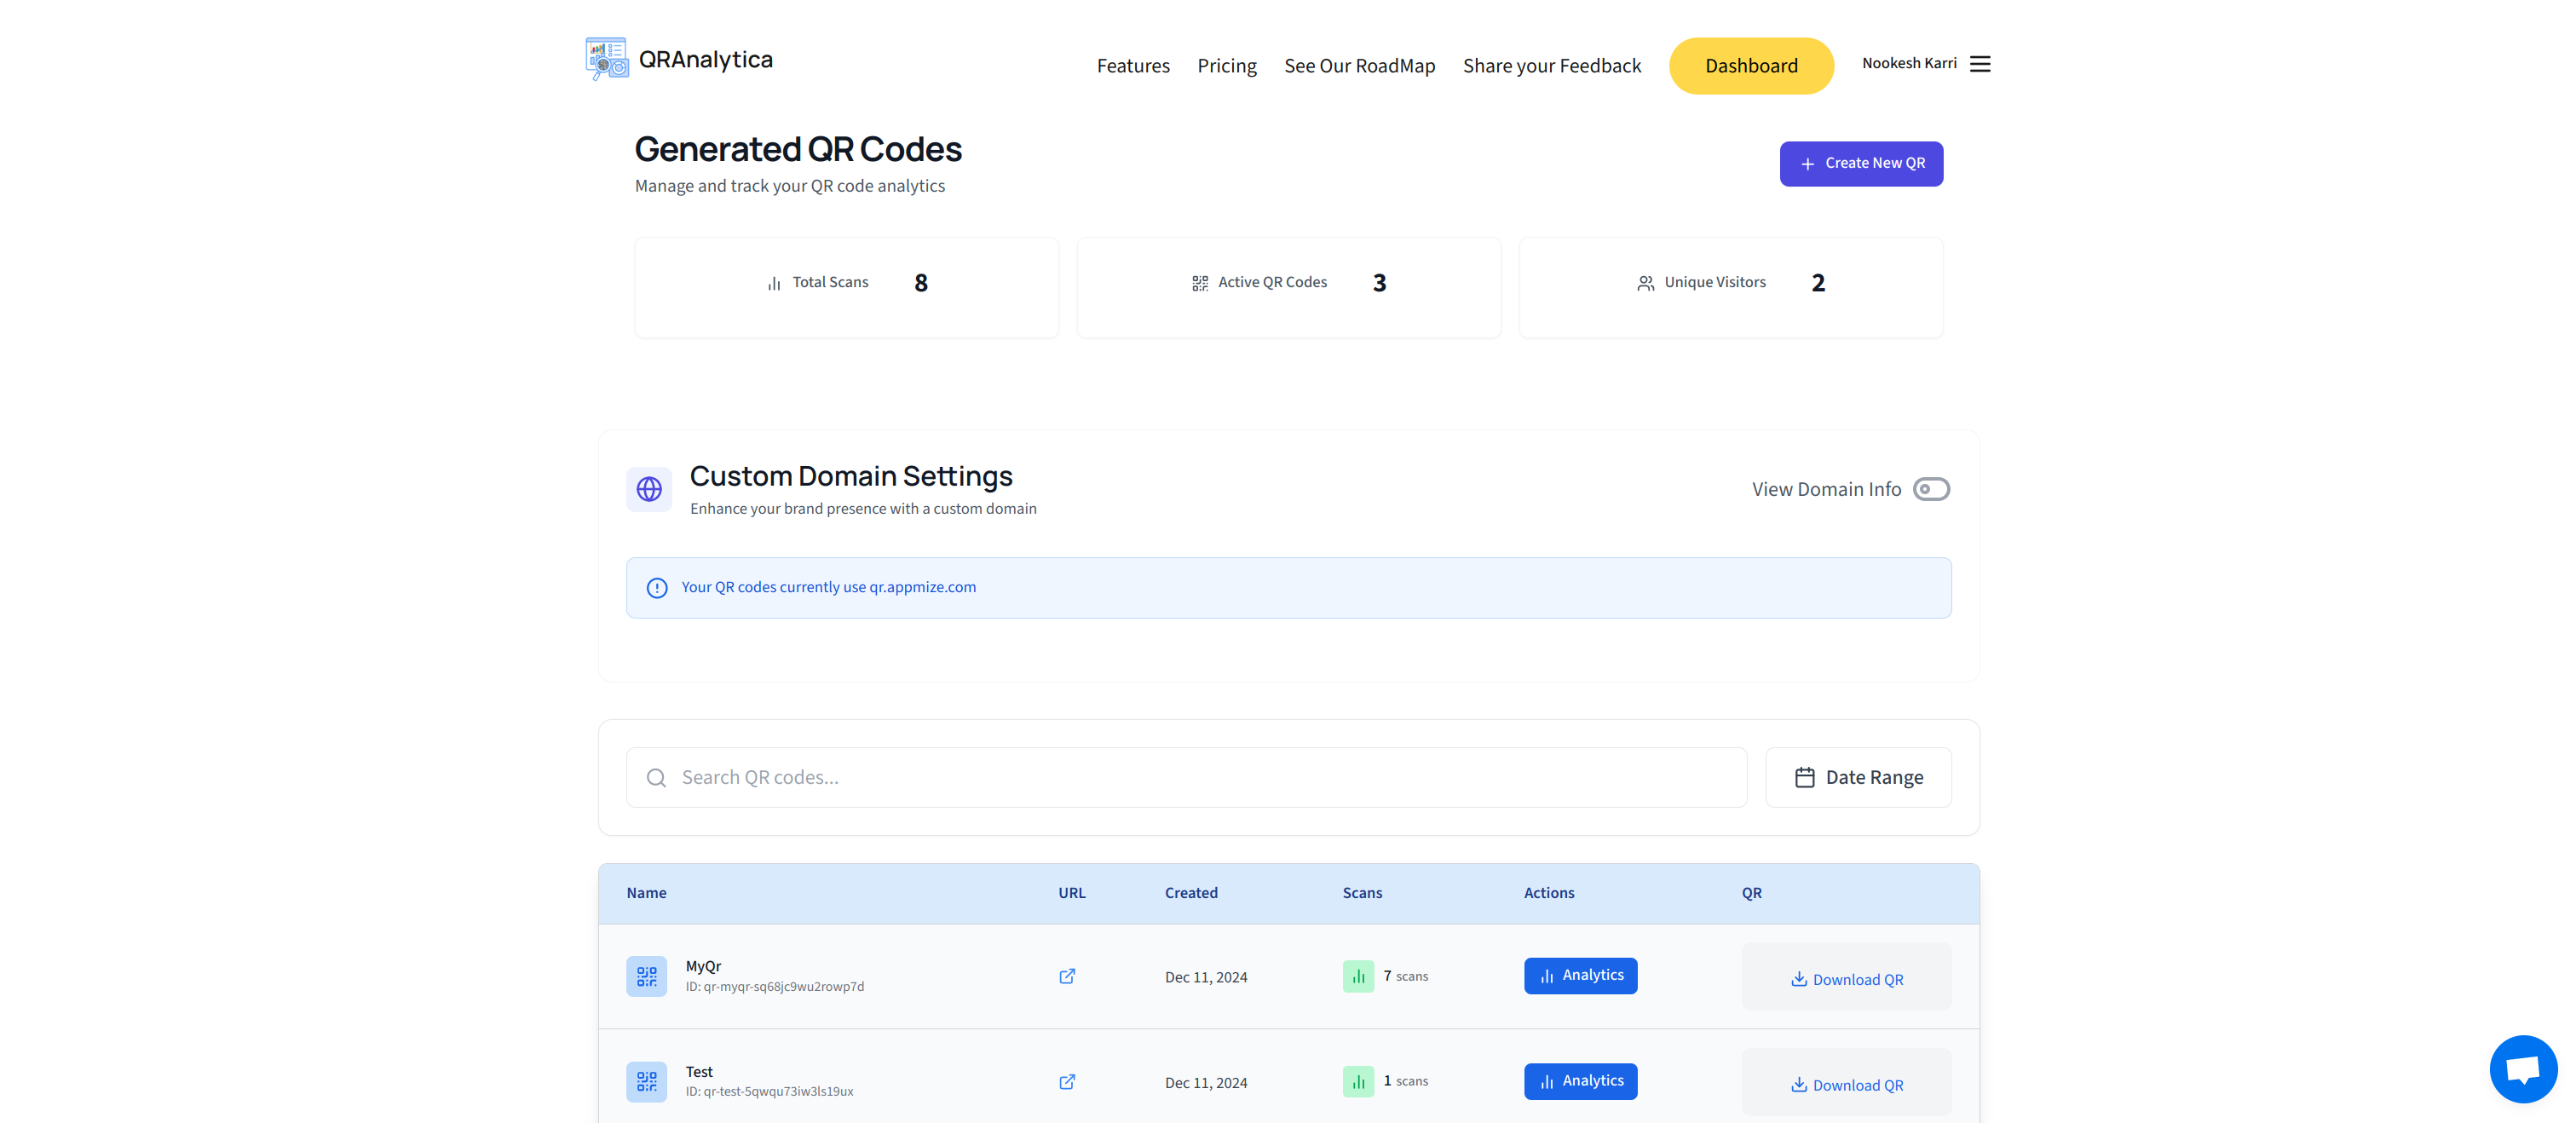The height and width of the screenshot is (1123, 2576).
Task: Click the MyQr Dec 11, 2024 date
Action: pyautogui.click(x=1206, y=978)
